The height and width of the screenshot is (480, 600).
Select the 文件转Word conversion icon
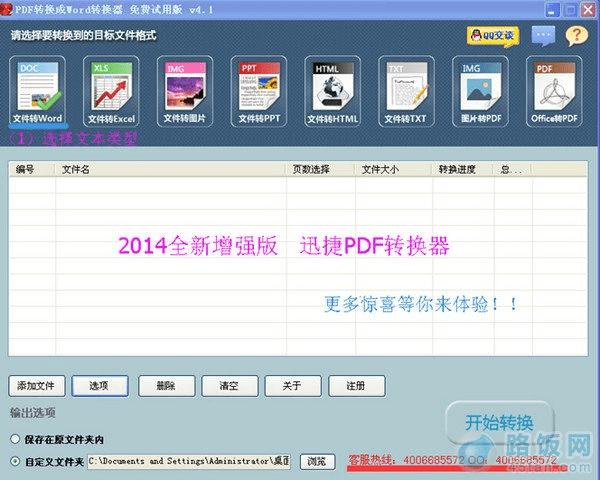pos(38,91)
